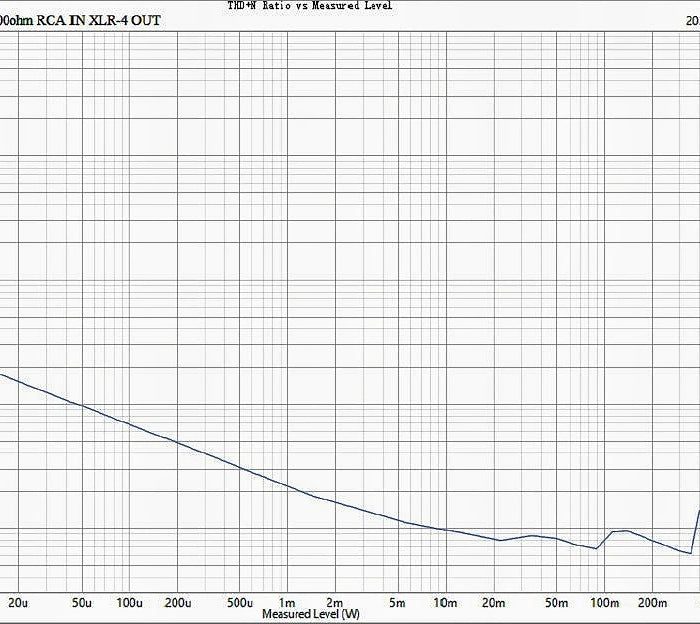
Task: Click the curve's sharp rise at right edge
Action: [696, 525]
